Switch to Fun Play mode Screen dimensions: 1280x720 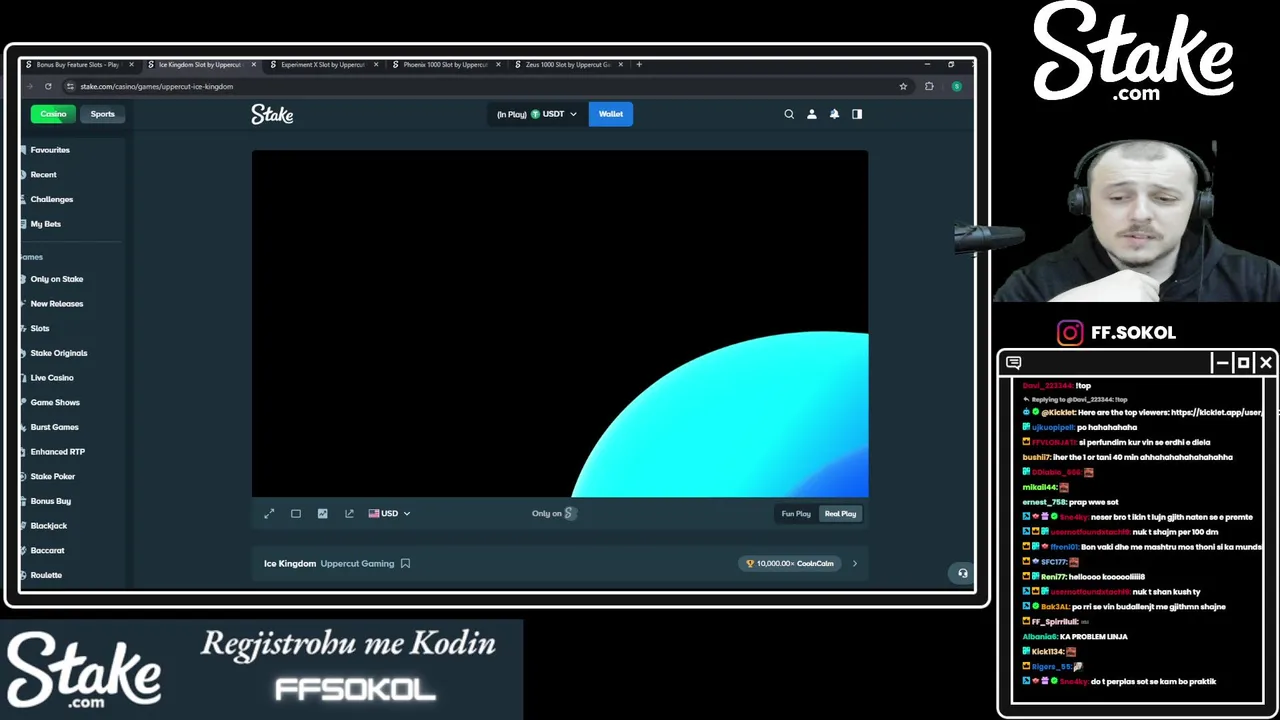[796, 514]
